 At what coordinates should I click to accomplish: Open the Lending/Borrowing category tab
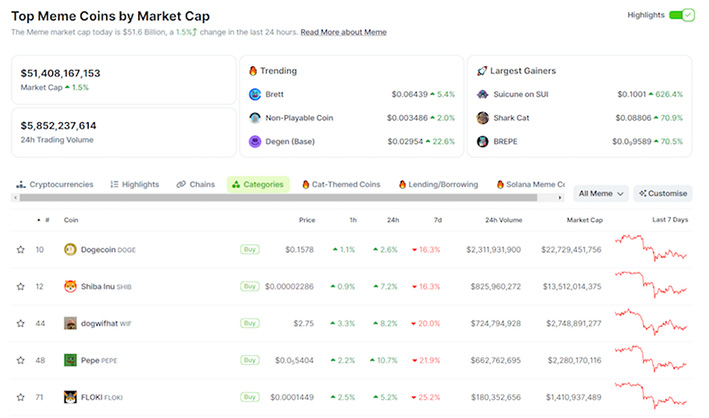point(438,185)
